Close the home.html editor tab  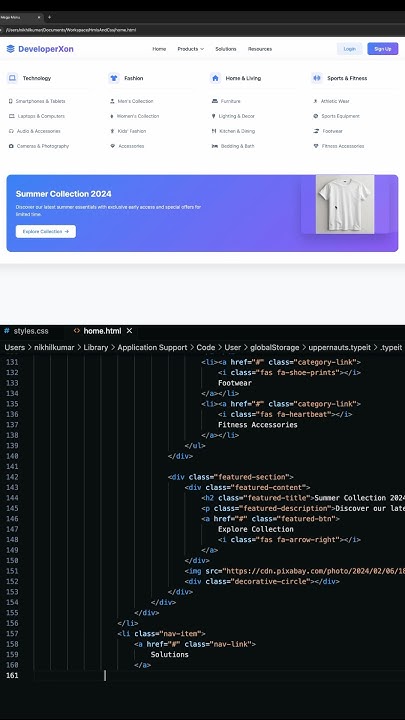click(x=129, y=331)
